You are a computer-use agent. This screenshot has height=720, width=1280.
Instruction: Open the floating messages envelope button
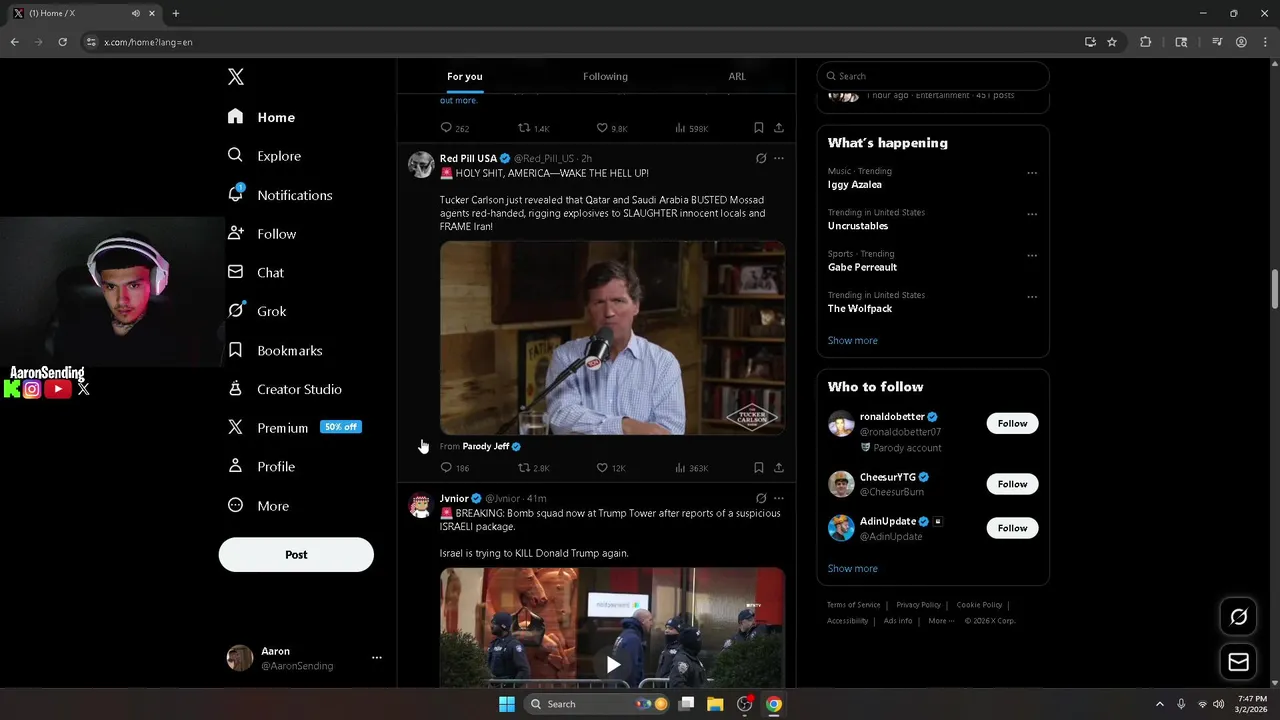[1238, 662]
